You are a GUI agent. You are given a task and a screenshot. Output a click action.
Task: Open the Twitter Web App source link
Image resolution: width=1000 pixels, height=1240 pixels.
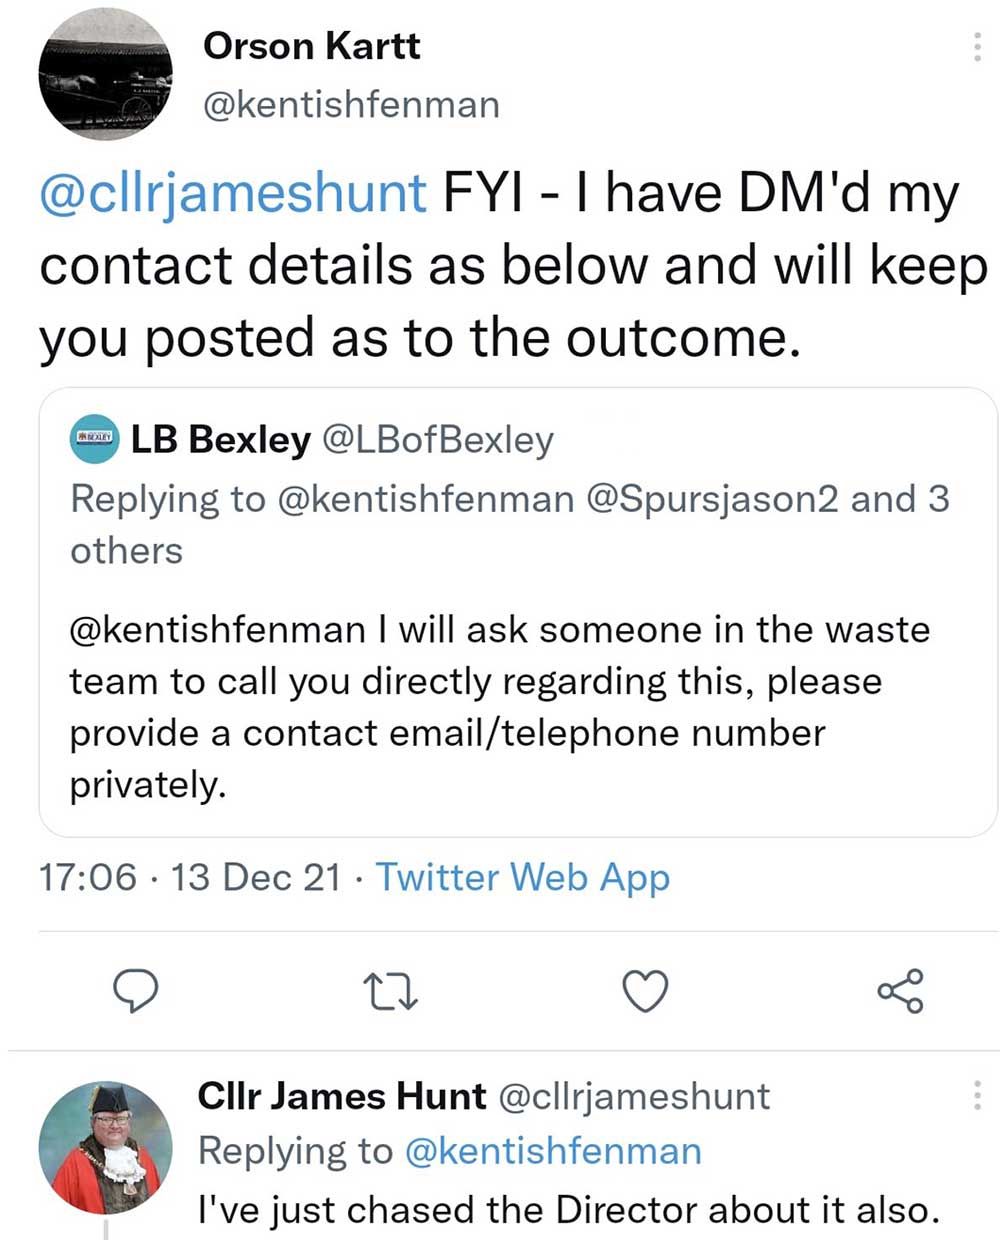522,877
